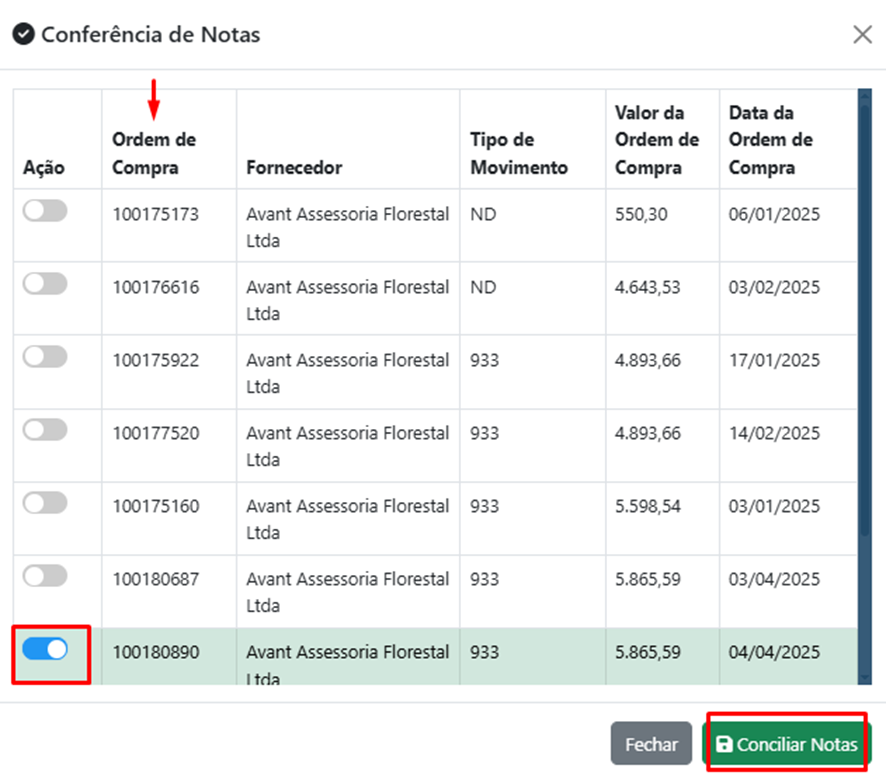Image resolution: width=886 pixels, height=779 pixels.
Task: Switch on toggle for order 100177520
Action: click(x=45, y=430)
